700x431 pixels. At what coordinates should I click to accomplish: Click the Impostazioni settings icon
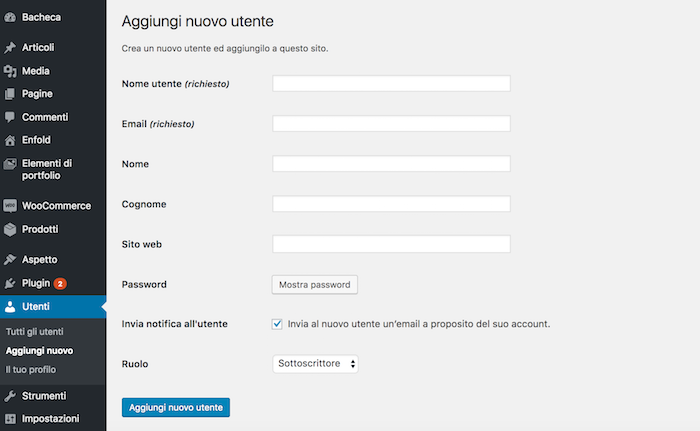click(x=10, y=419)
